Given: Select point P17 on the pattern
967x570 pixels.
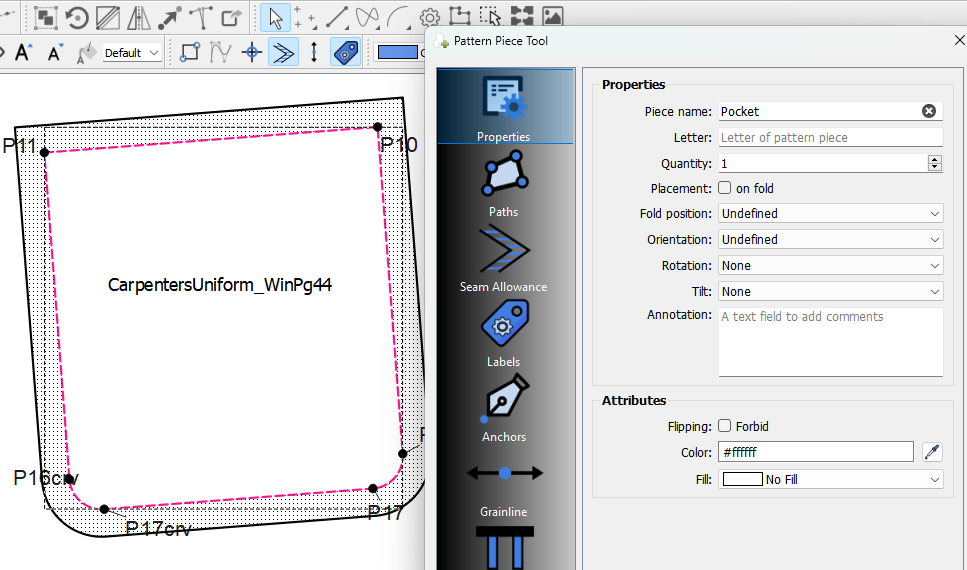Looking at the screenshot, I should pos(372,489).
